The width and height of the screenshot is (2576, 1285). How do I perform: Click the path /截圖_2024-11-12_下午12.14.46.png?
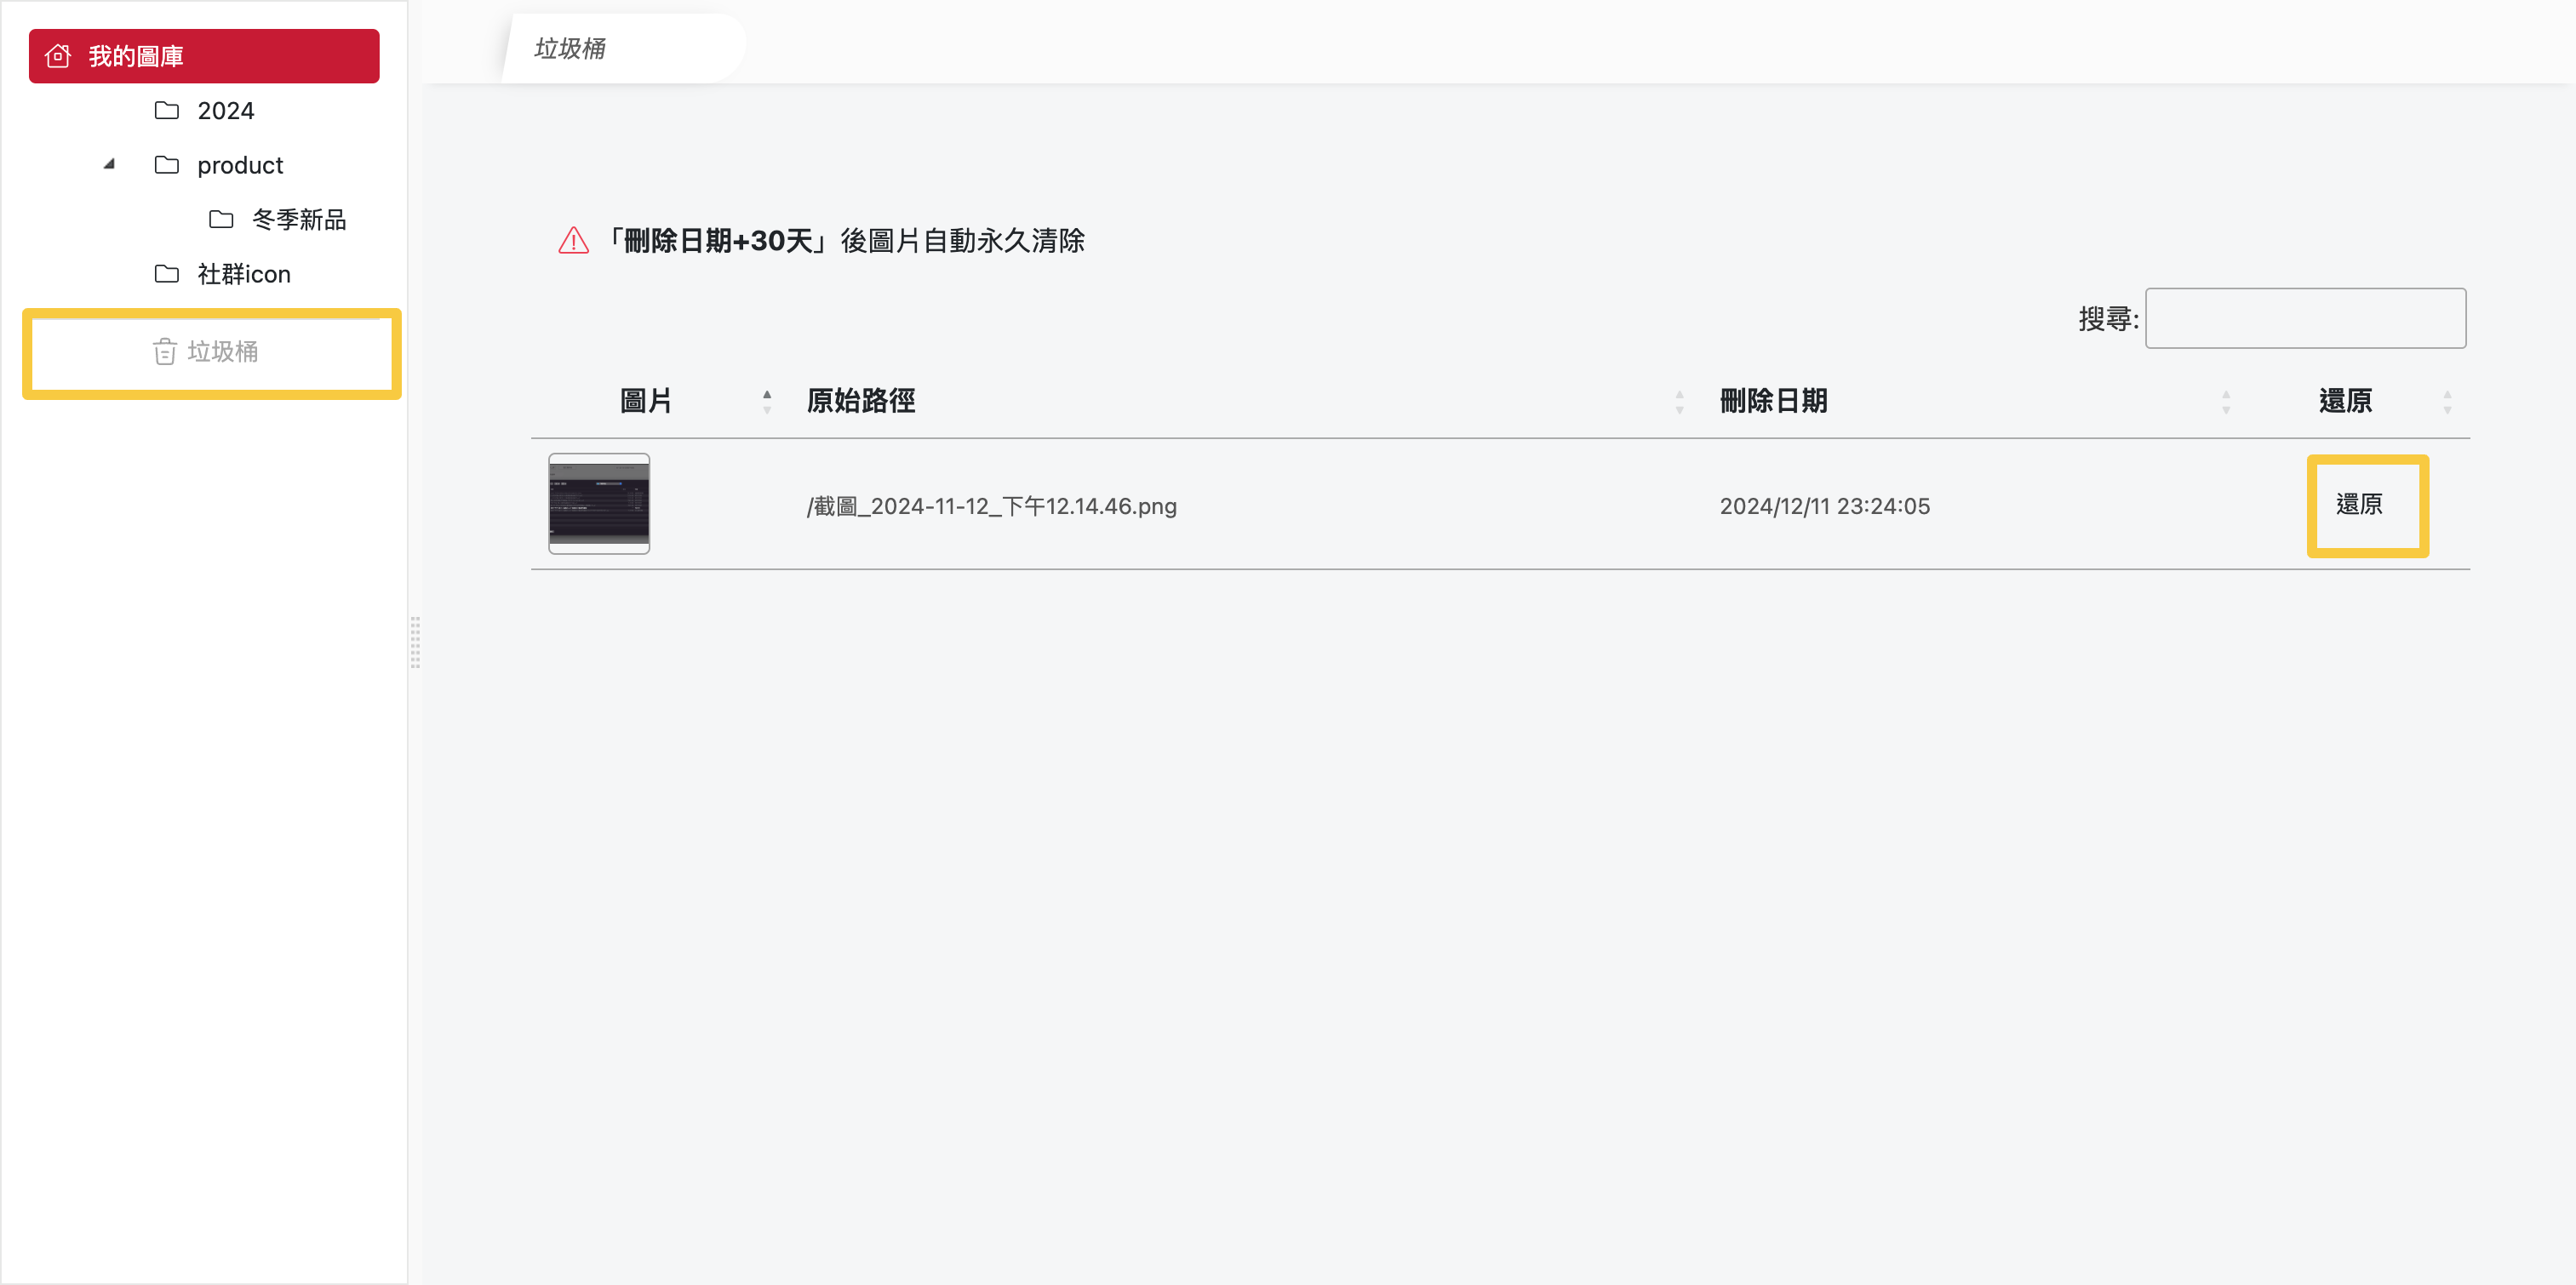click(x=992, y=506)
